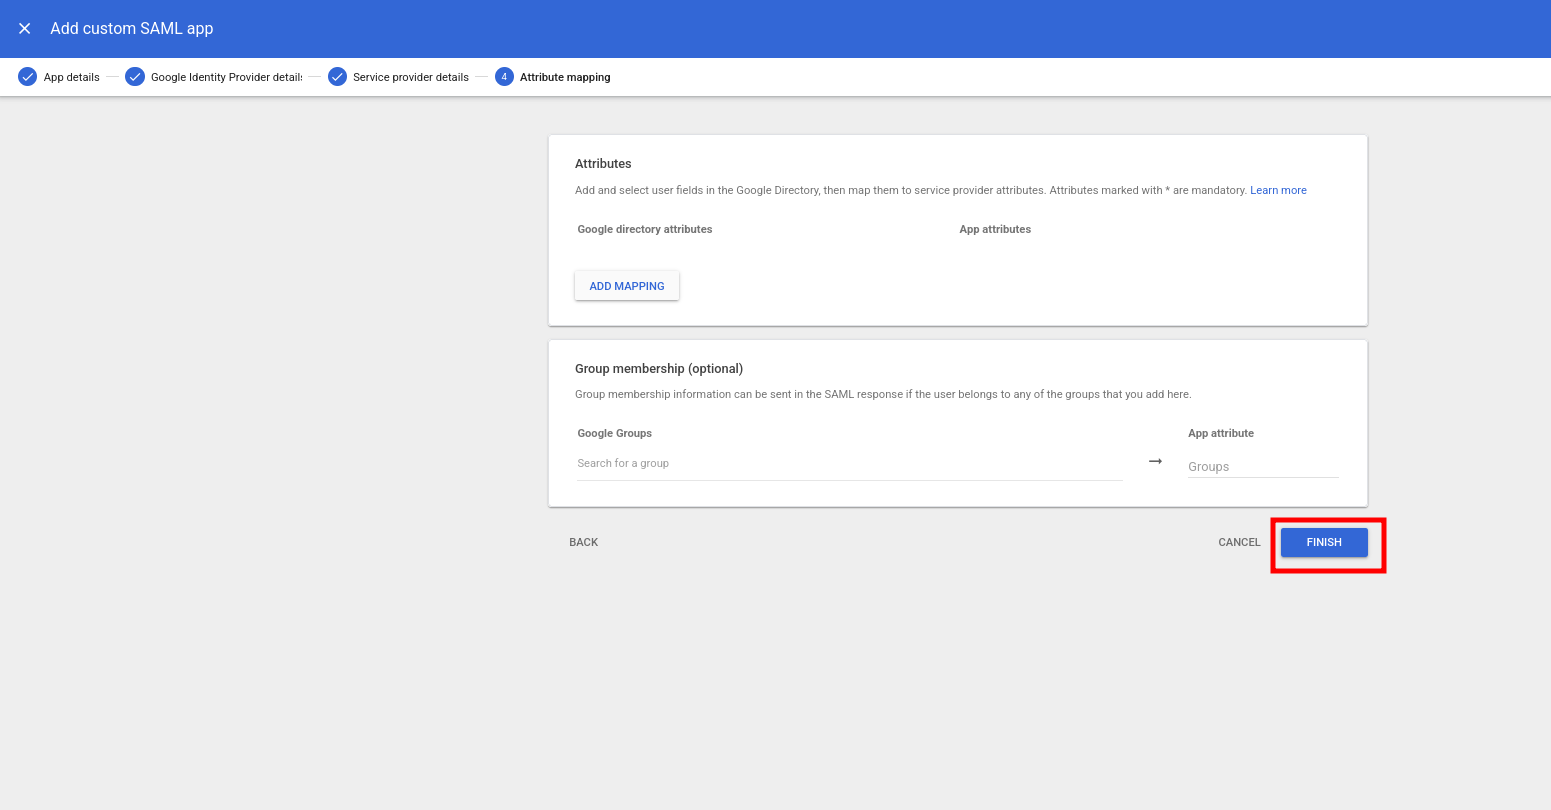The width and height of the screenshot is (1551, 810).
Task: Click the Google Groups label
Action: (x=615, y=433)
